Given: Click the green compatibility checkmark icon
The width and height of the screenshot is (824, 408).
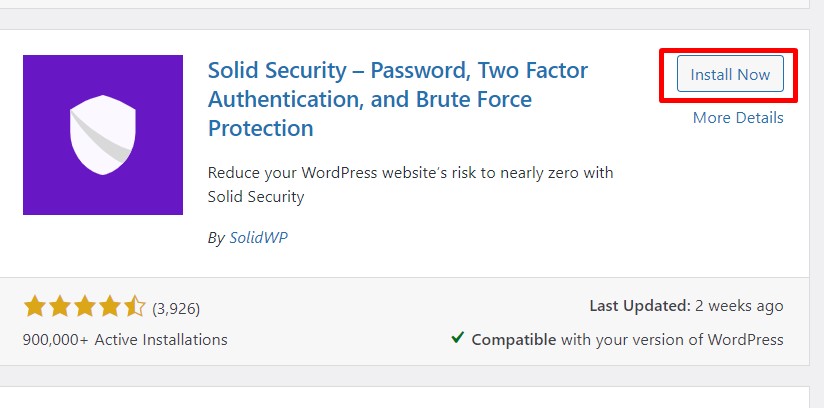Looking at the screenshot, I should 458,338.
